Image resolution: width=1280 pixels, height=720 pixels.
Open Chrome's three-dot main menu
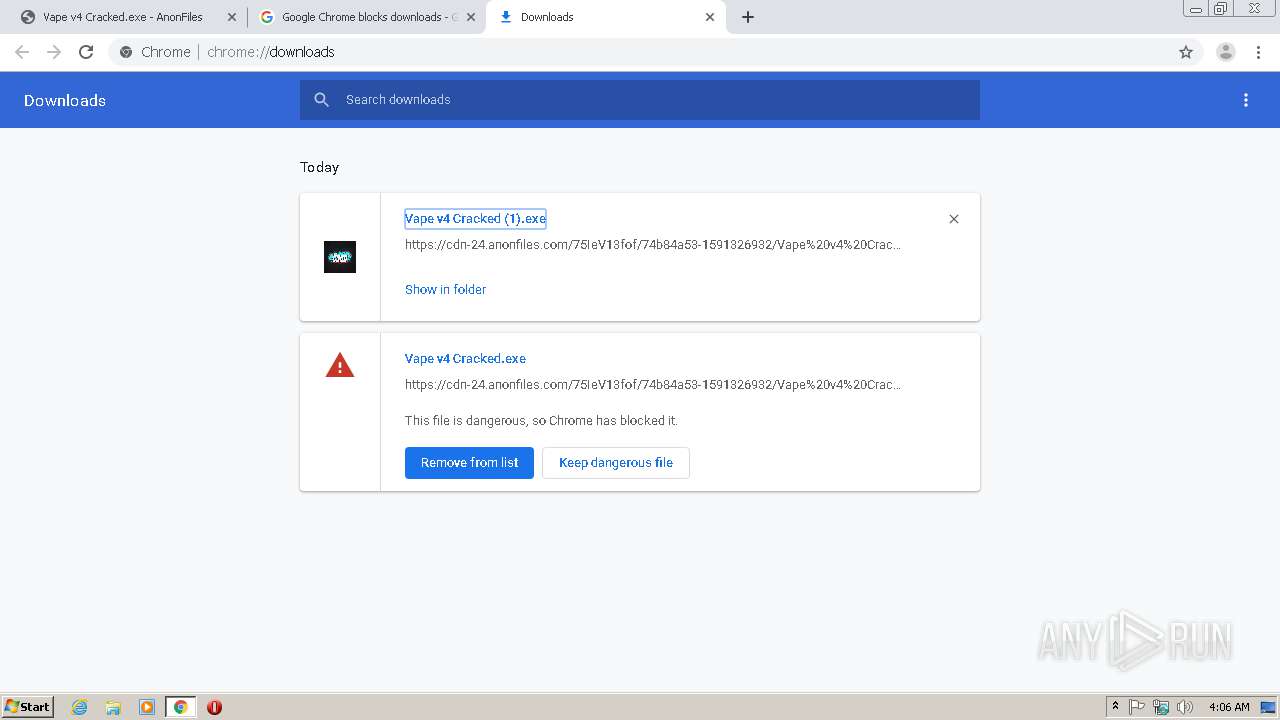point(1258,52)
